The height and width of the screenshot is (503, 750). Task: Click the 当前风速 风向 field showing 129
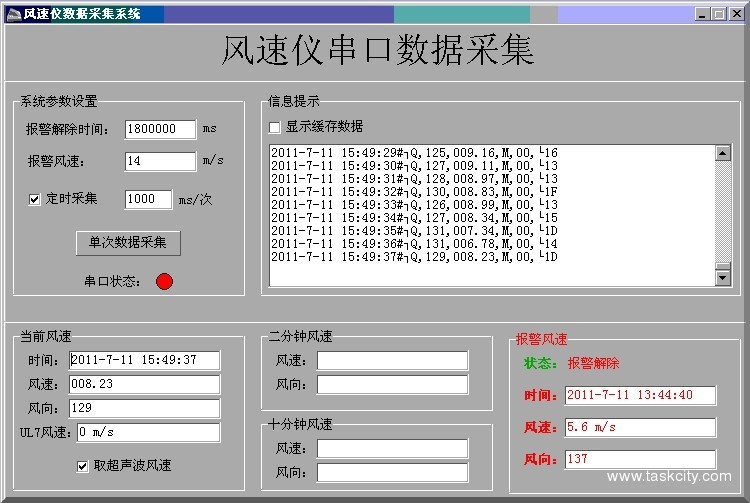tap(144, 408)
